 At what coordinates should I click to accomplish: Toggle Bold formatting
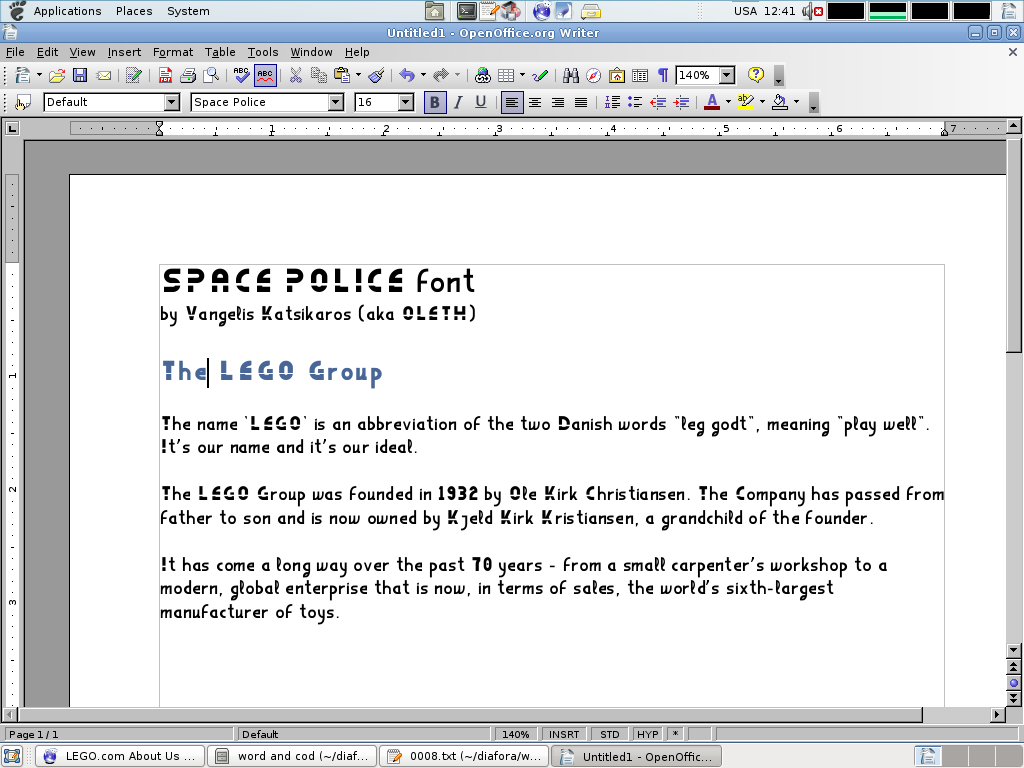434,103
